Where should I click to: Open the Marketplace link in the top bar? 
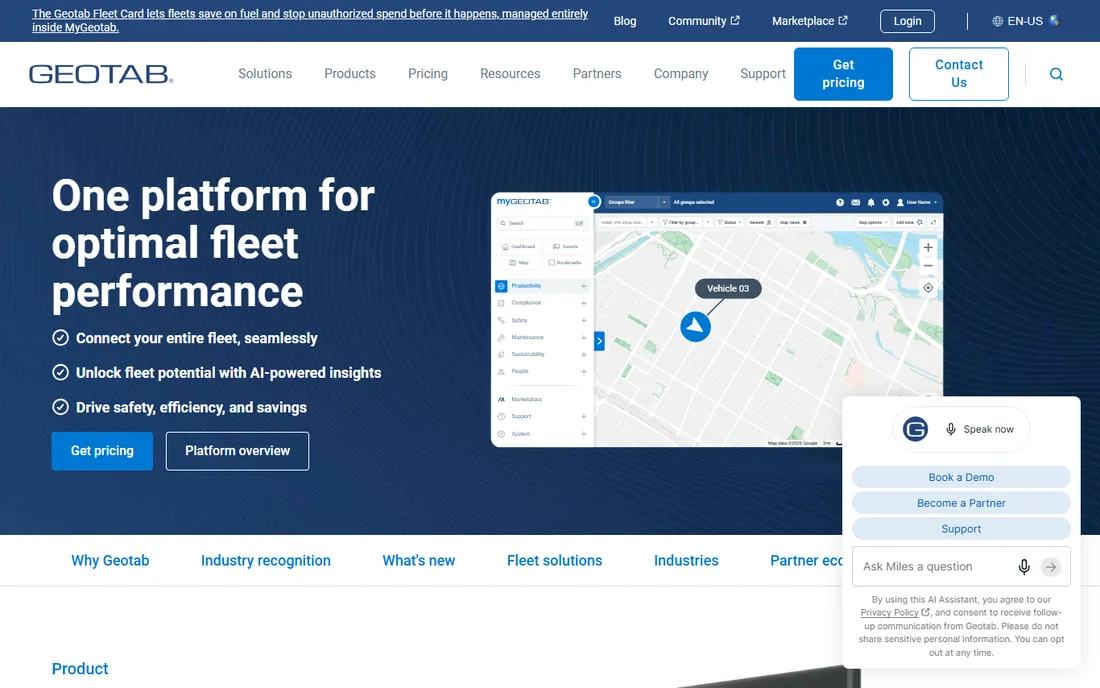pos(810,21)
